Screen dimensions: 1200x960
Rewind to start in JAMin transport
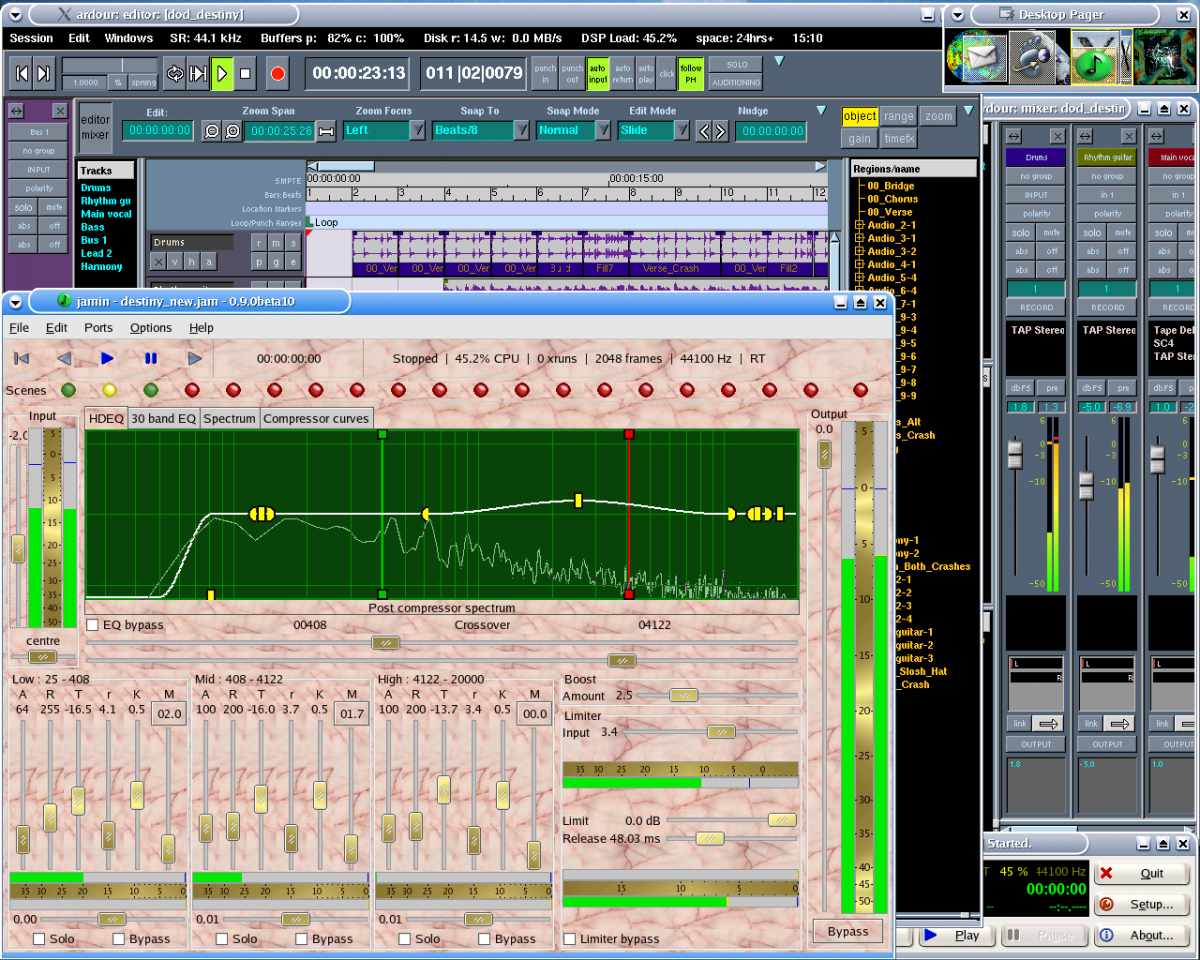pos(22,358)
